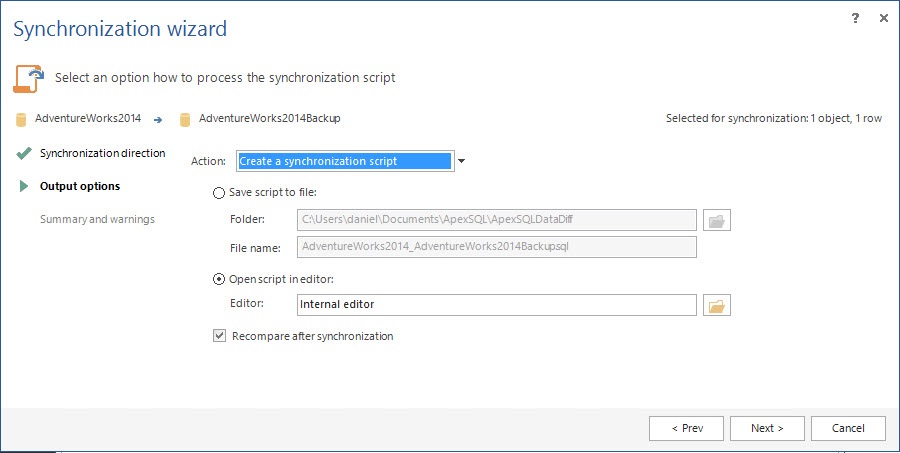
Task: Expand the Action dropdown arrow
Action: (x=462, y=161)
